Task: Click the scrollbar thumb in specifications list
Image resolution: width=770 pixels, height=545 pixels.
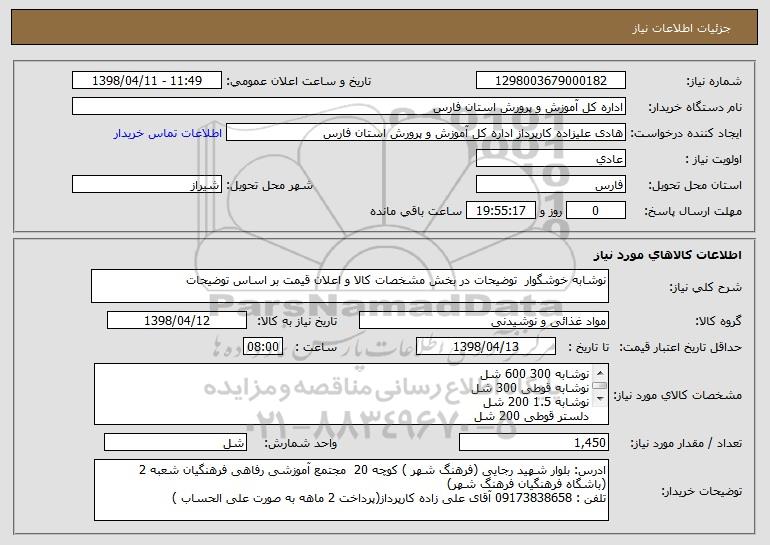Action: click(600, 386)
